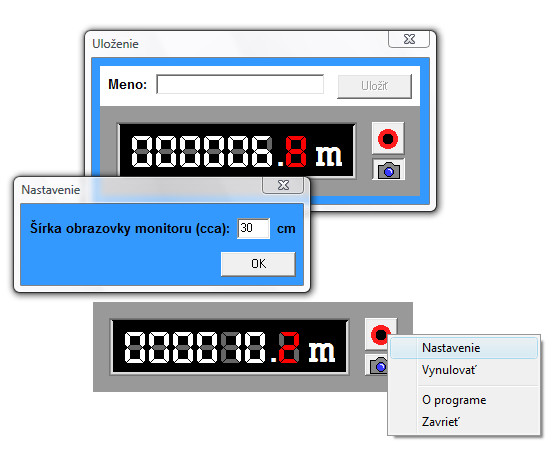Click the Uložiť button
Image resolution: width=556 pixels, height=469 pixels.
374,86
